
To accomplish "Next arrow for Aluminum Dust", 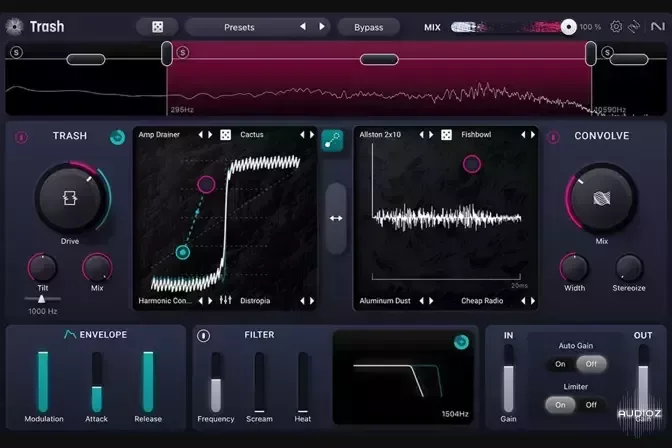I will [x=431, y=301].
